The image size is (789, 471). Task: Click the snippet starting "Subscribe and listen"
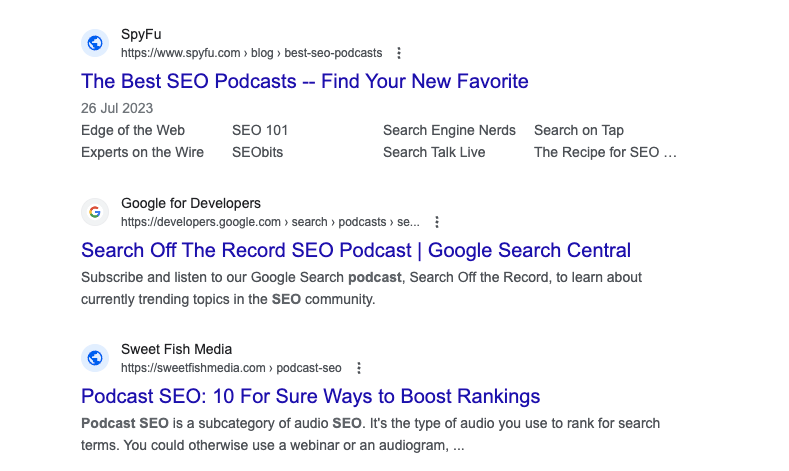tap(361, 288)
